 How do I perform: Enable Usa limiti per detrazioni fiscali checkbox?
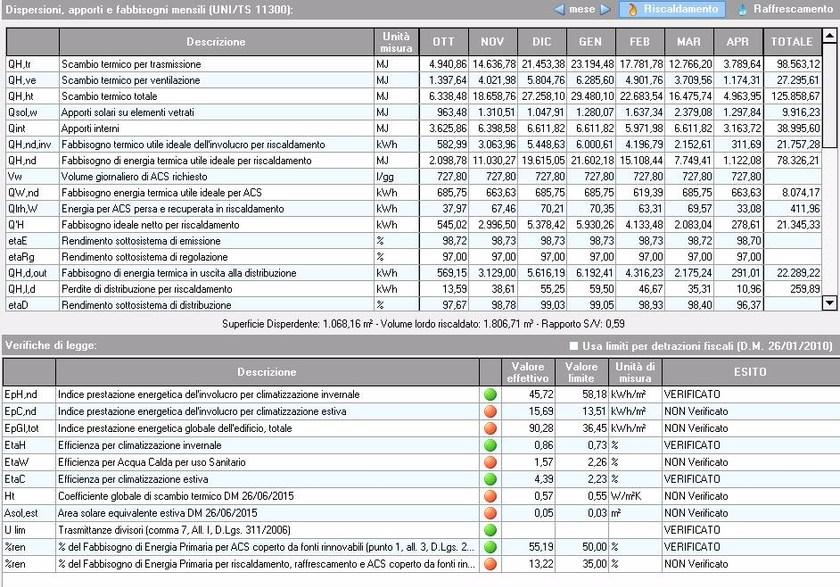tap(573, 346)
